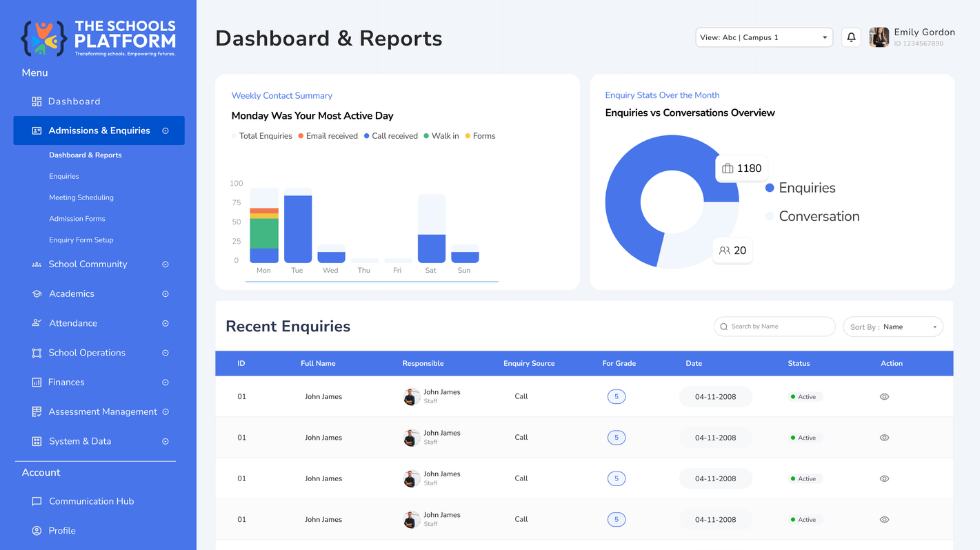Click eye icon in fourth enquiry row

pyautogui.click(x=884, y=519)
